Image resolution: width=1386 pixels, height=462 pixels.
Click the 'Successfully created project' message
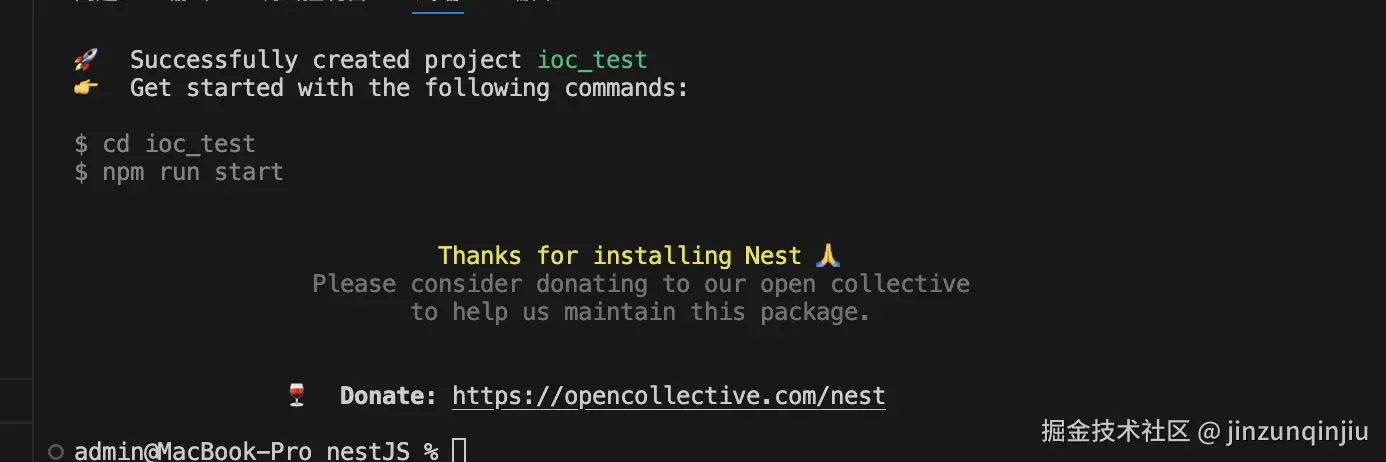[x=326, y=60]
